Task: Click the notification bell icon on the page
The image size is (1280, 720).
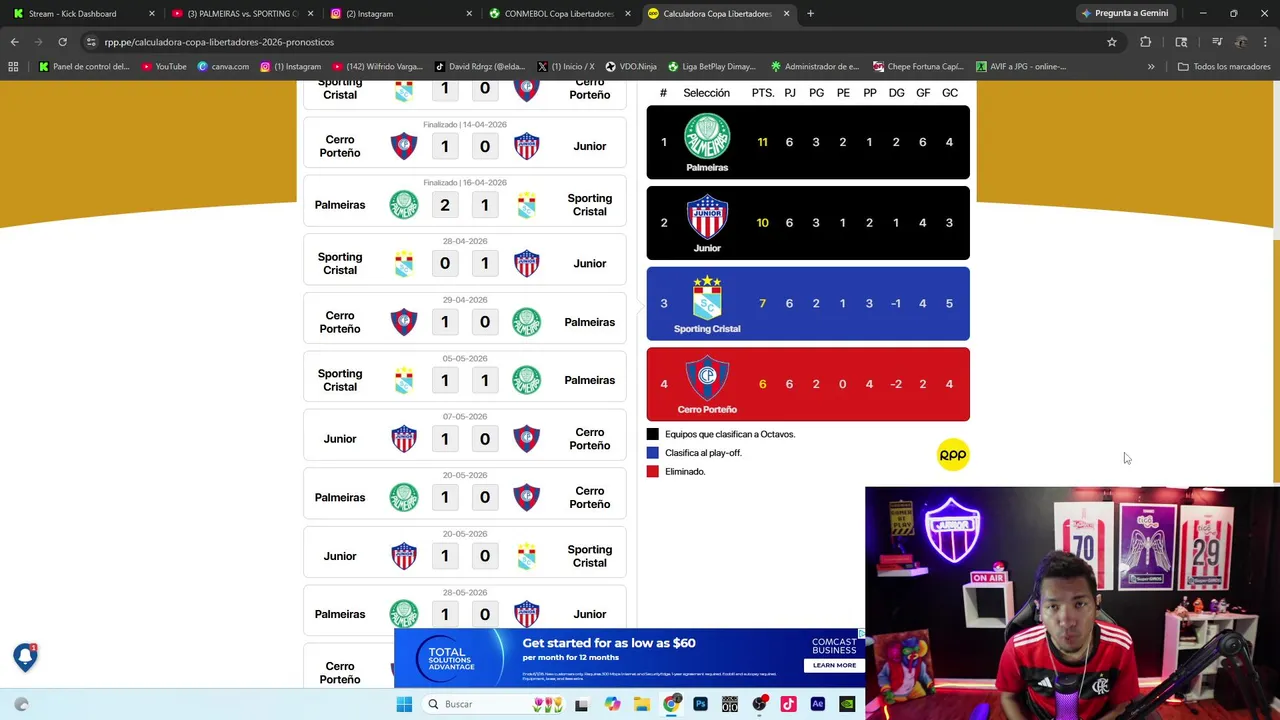Action: tap(25, 656)
